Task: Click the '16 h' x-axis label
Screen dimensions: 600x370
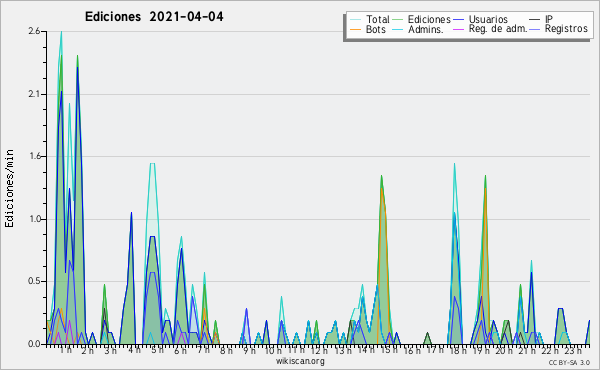Action: (x=412, y=350)
